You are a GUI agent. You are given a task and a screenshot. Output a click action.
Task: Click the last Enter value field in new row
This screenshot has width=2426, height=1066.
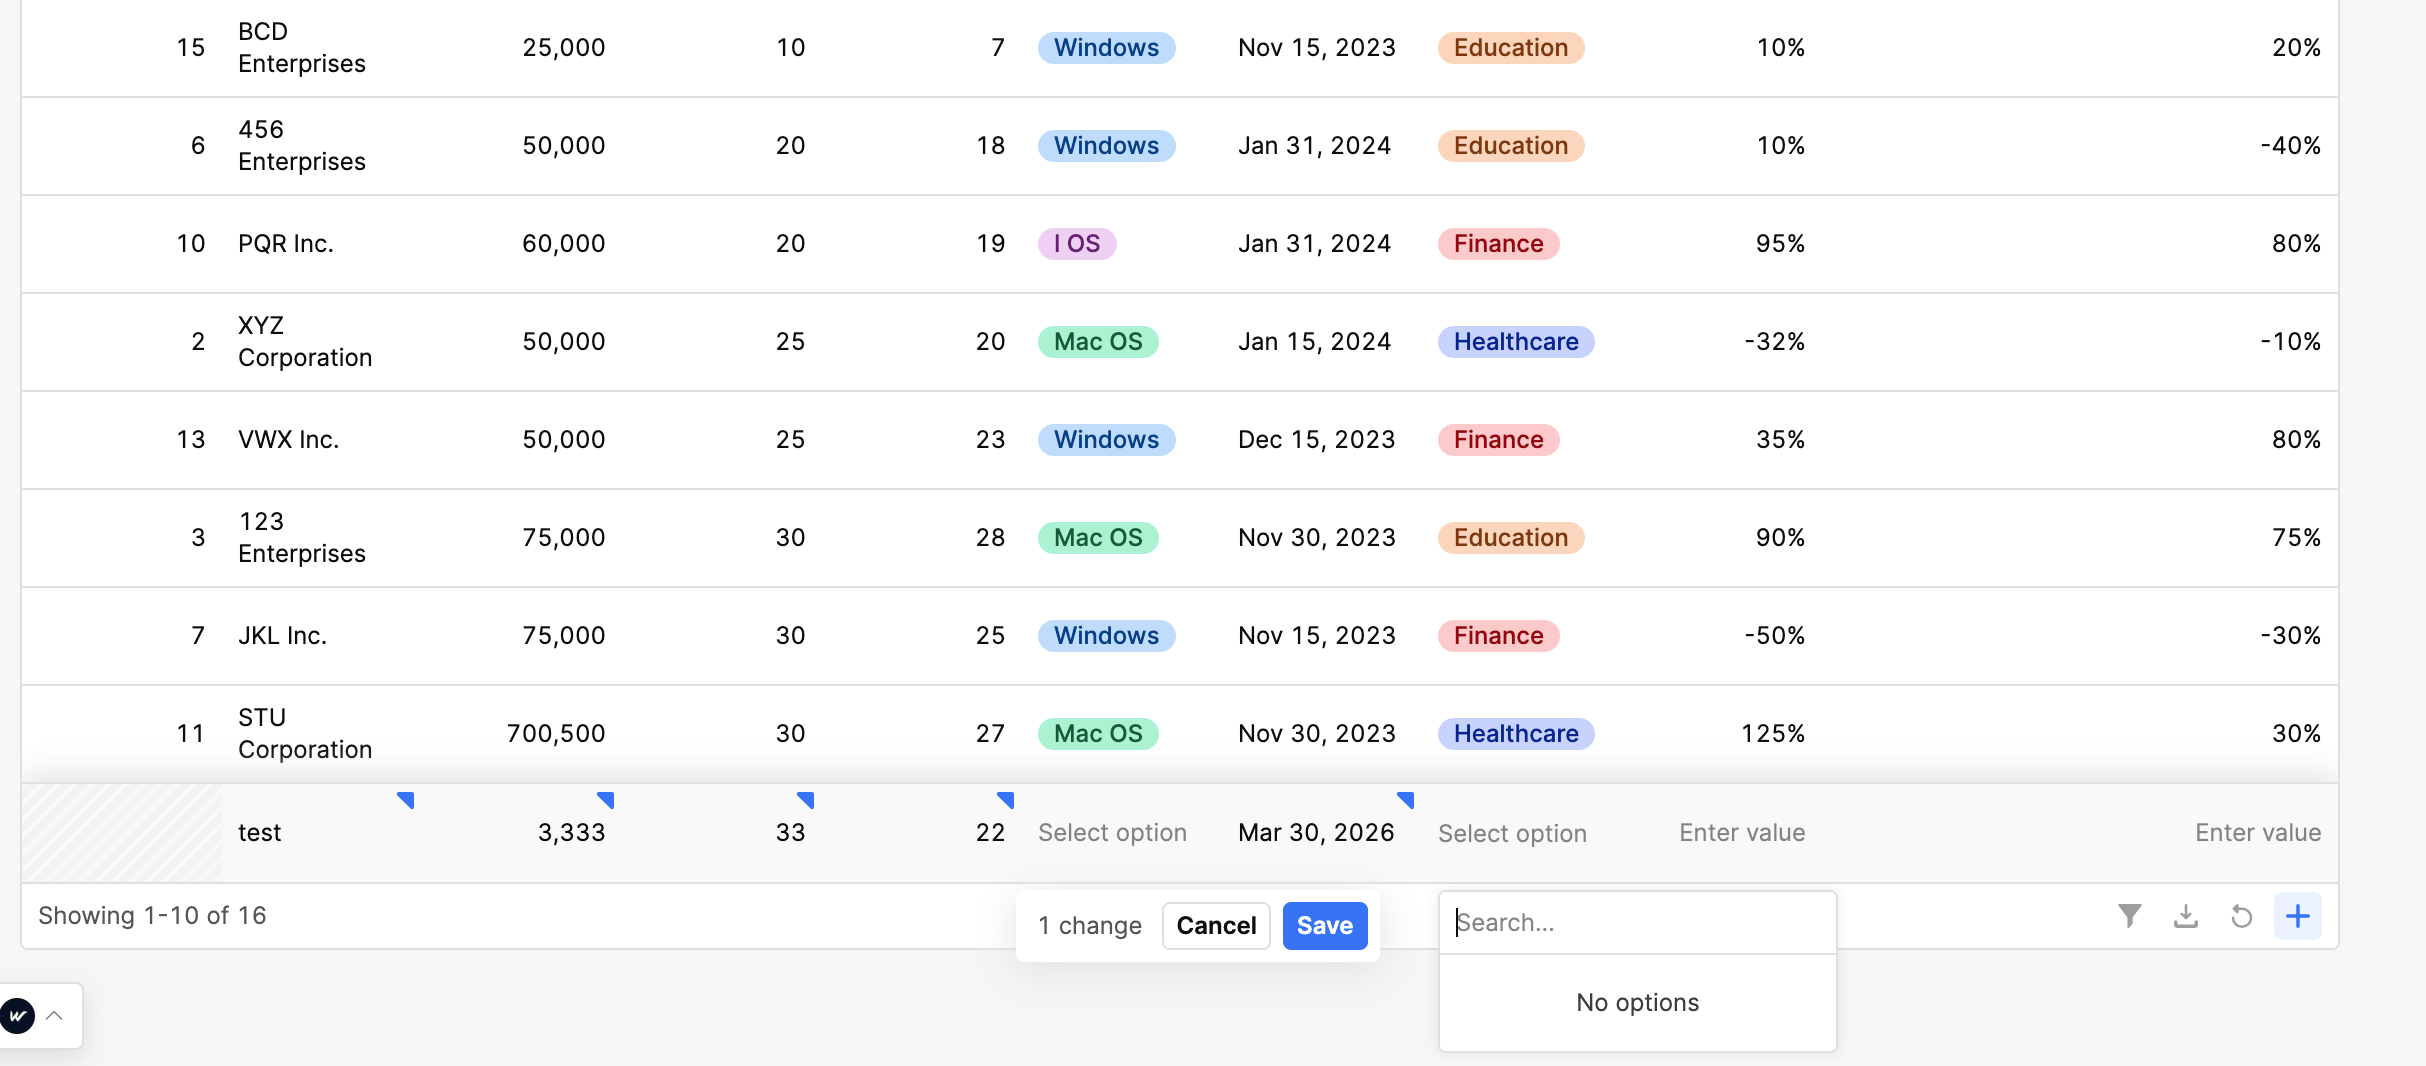click(2257, 833)
